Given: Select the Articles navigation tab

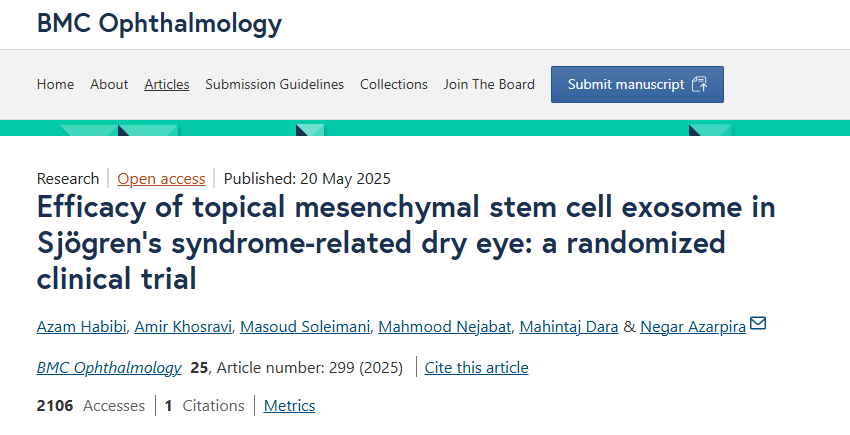Looking at the screenshot, I should coord(167,84).
